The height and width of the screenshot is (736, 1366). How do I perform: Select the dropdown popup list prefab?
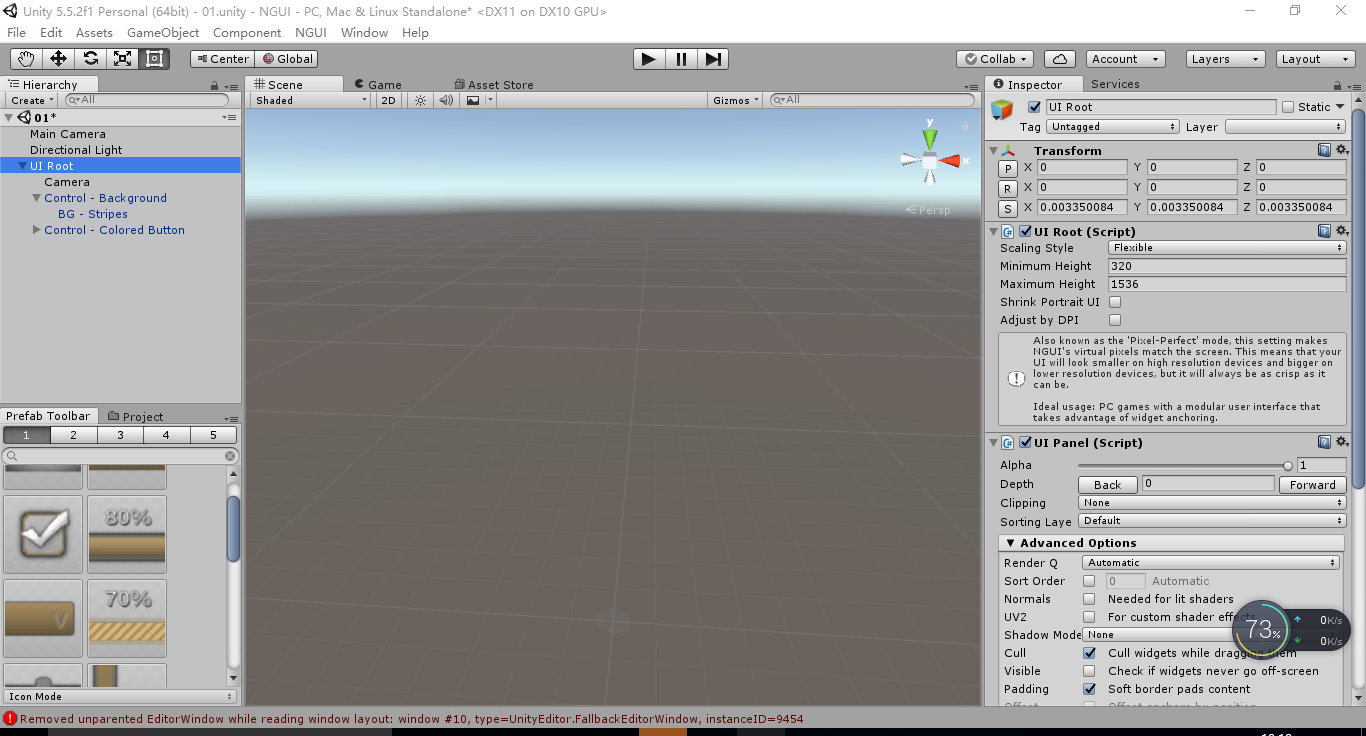click(43, 617)
